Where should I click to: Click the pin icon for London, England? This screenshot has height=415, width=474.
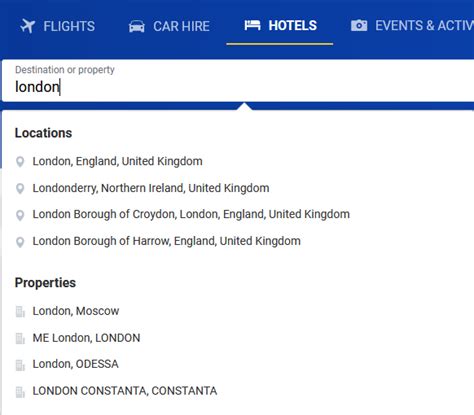tap(20, 162)
